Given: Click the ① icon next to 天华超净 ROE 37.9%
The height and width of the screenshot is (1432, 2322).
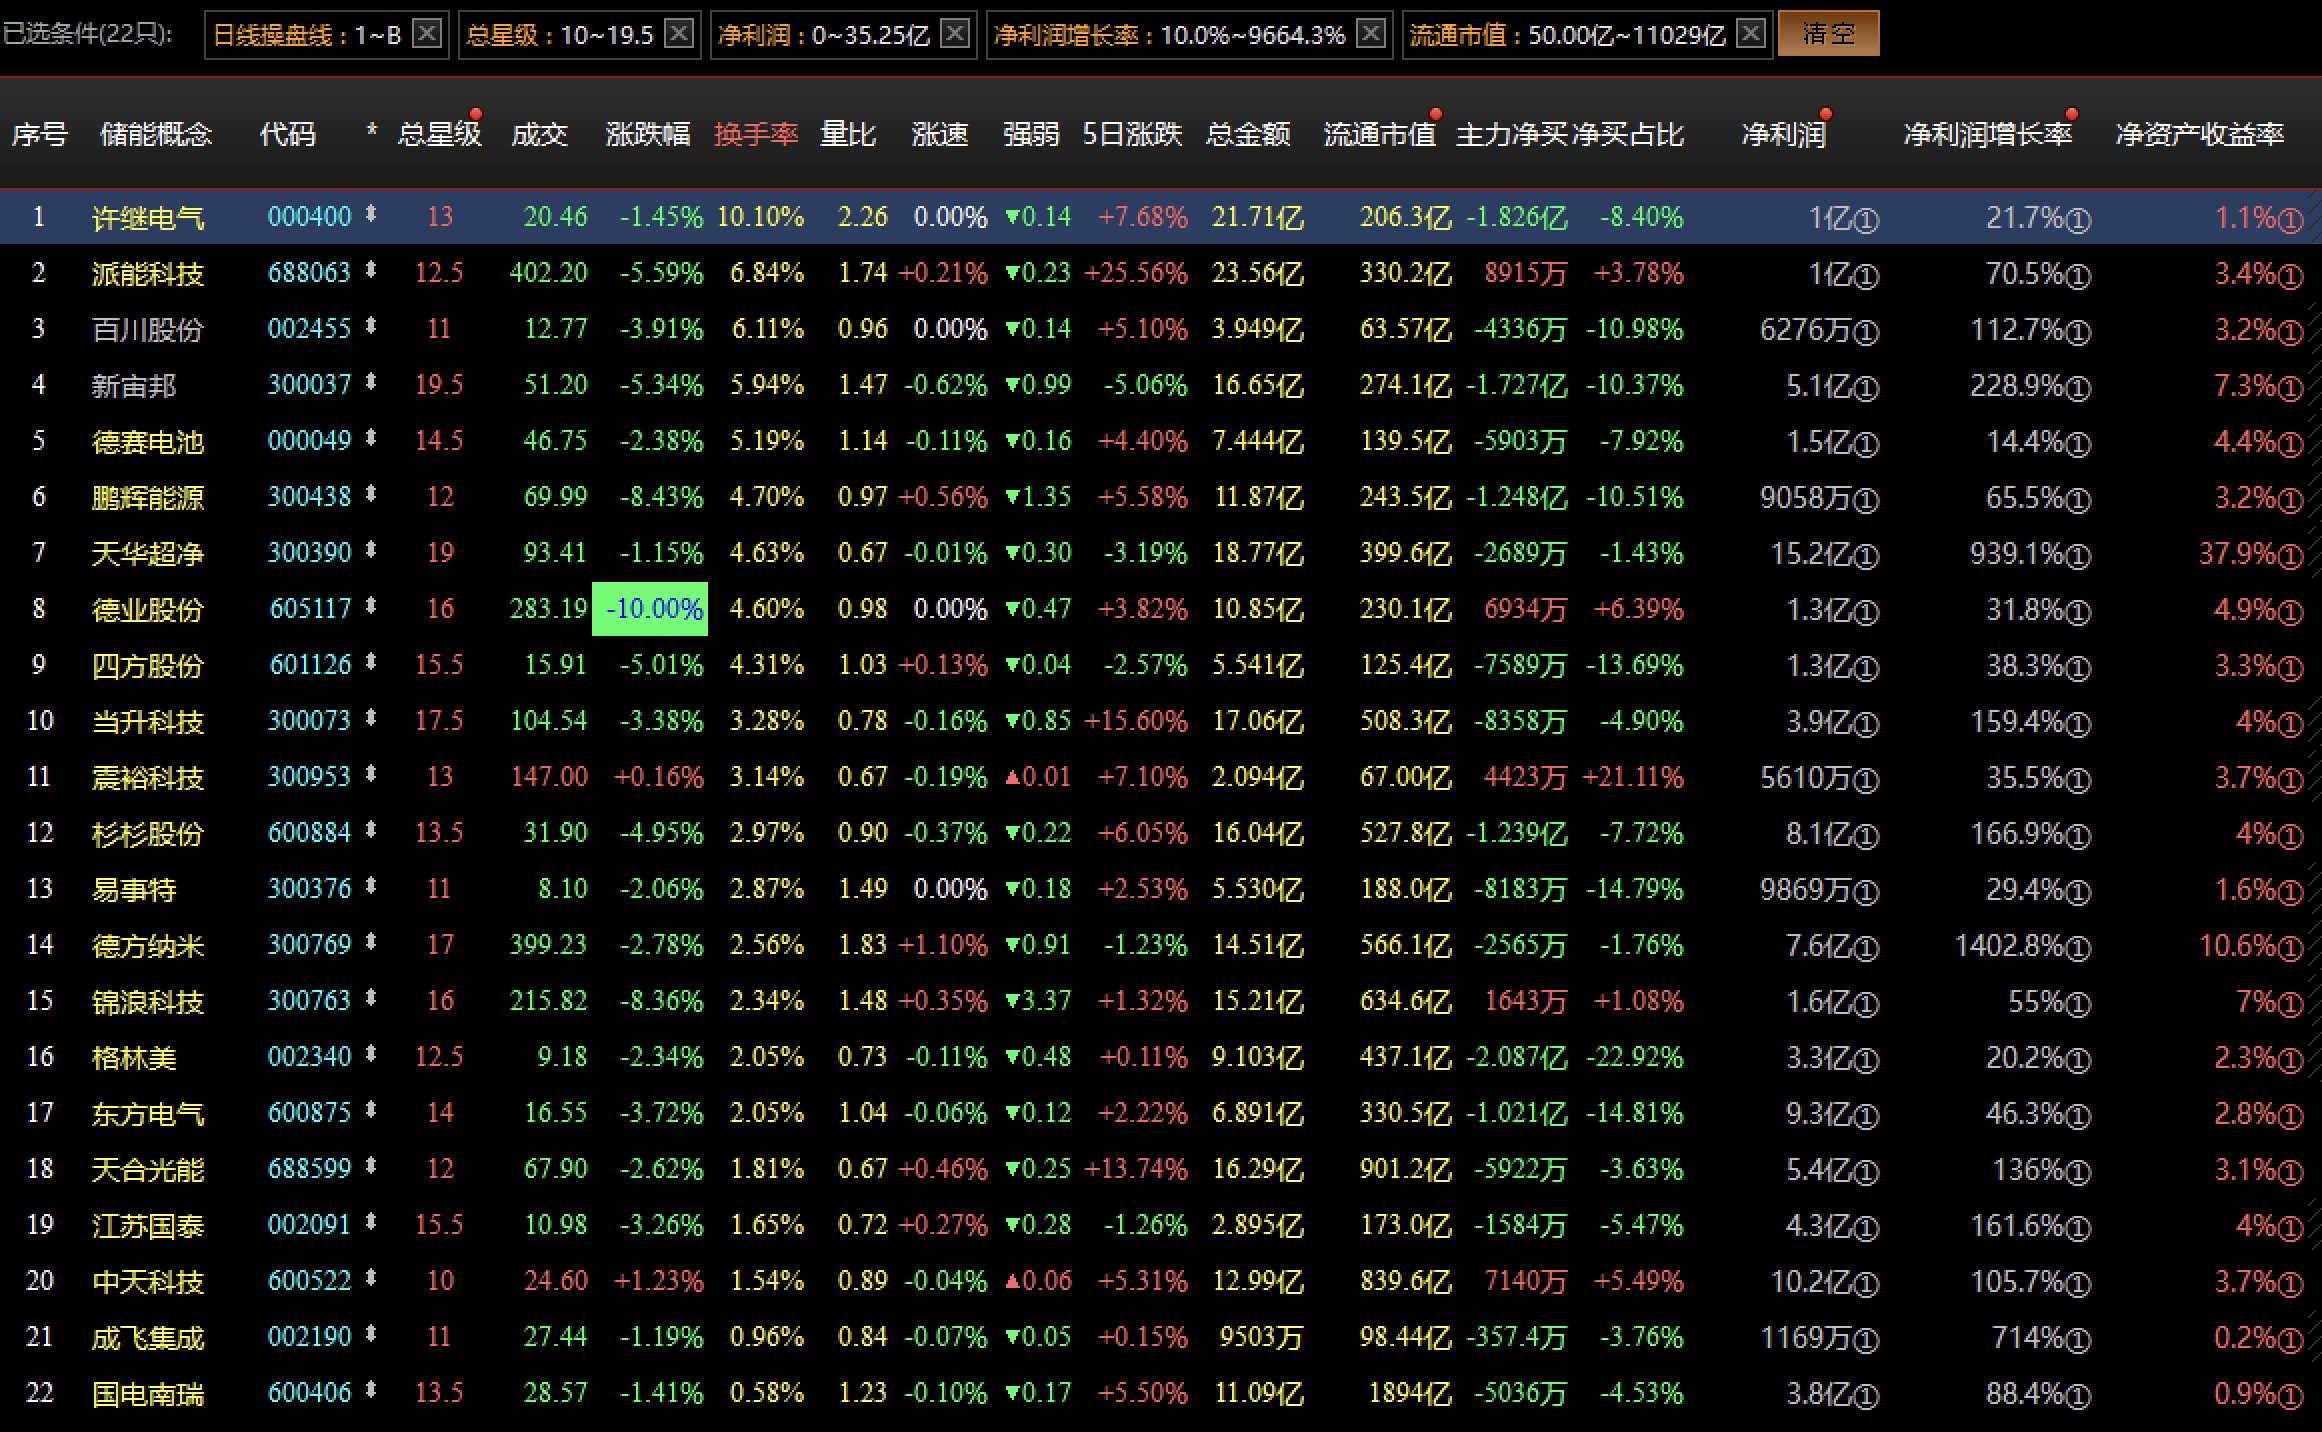Looking at the screenshot, I should click(2290, 556).
